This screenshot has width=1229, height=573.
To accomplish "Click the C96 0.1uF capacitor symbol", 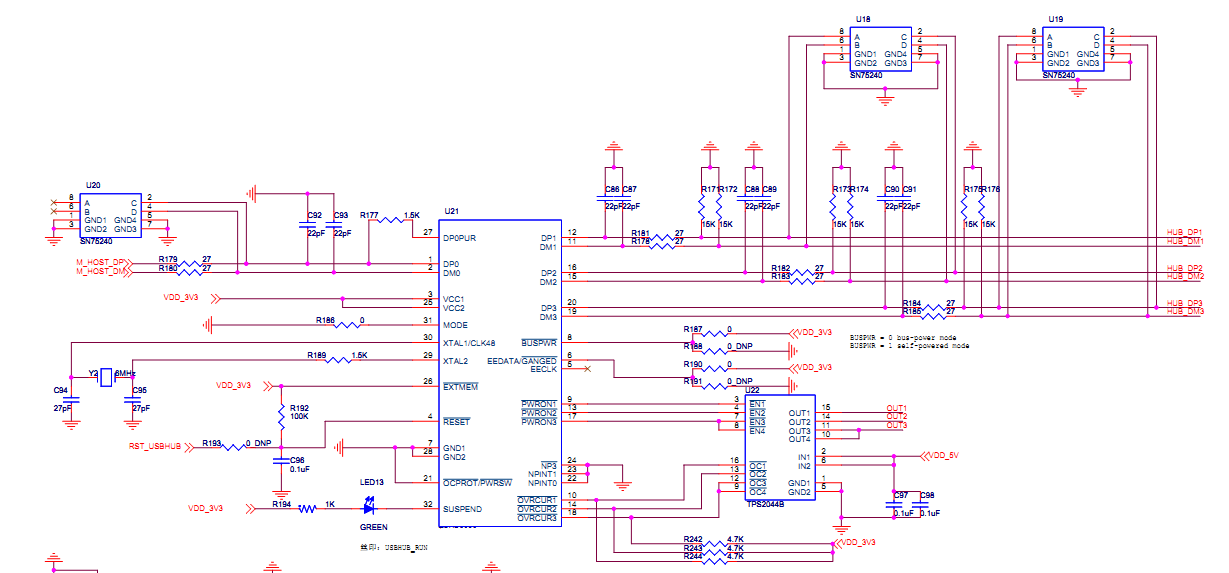I will 281,460.
